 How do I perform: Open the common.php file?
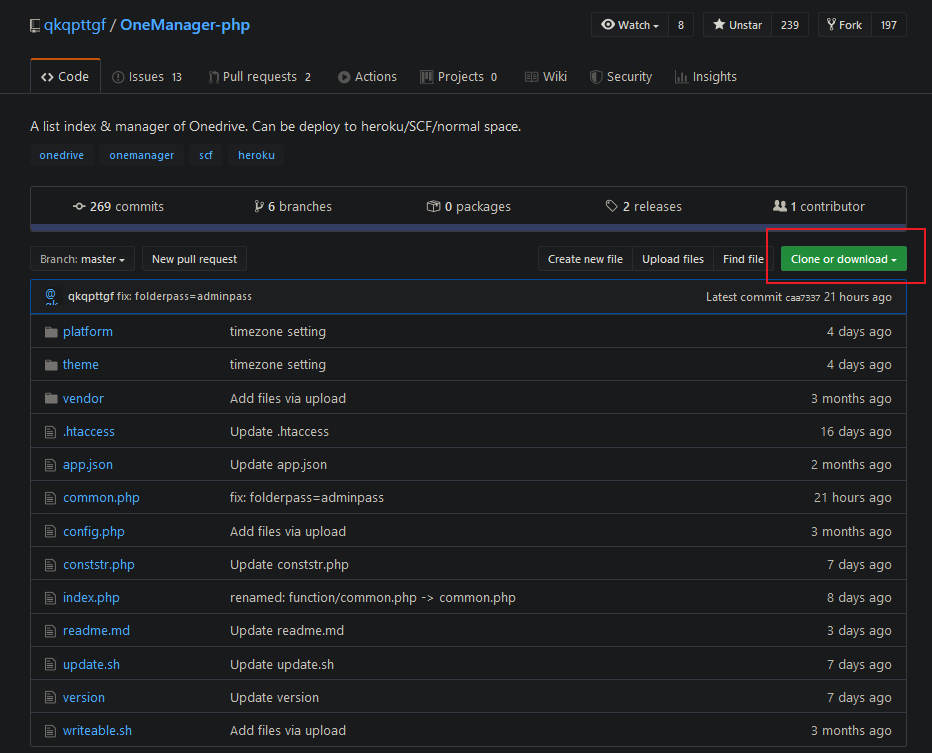point(102,498)
